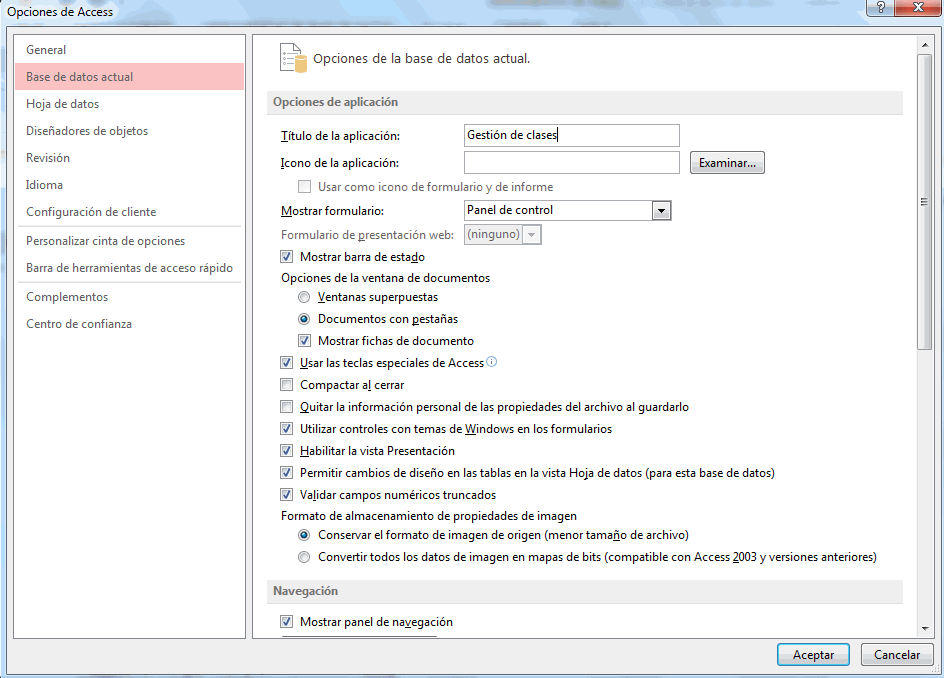The width and height of the screenshot is (944, 678).
Task: Click the 'Examinar...' button
Action: (727, 163)
